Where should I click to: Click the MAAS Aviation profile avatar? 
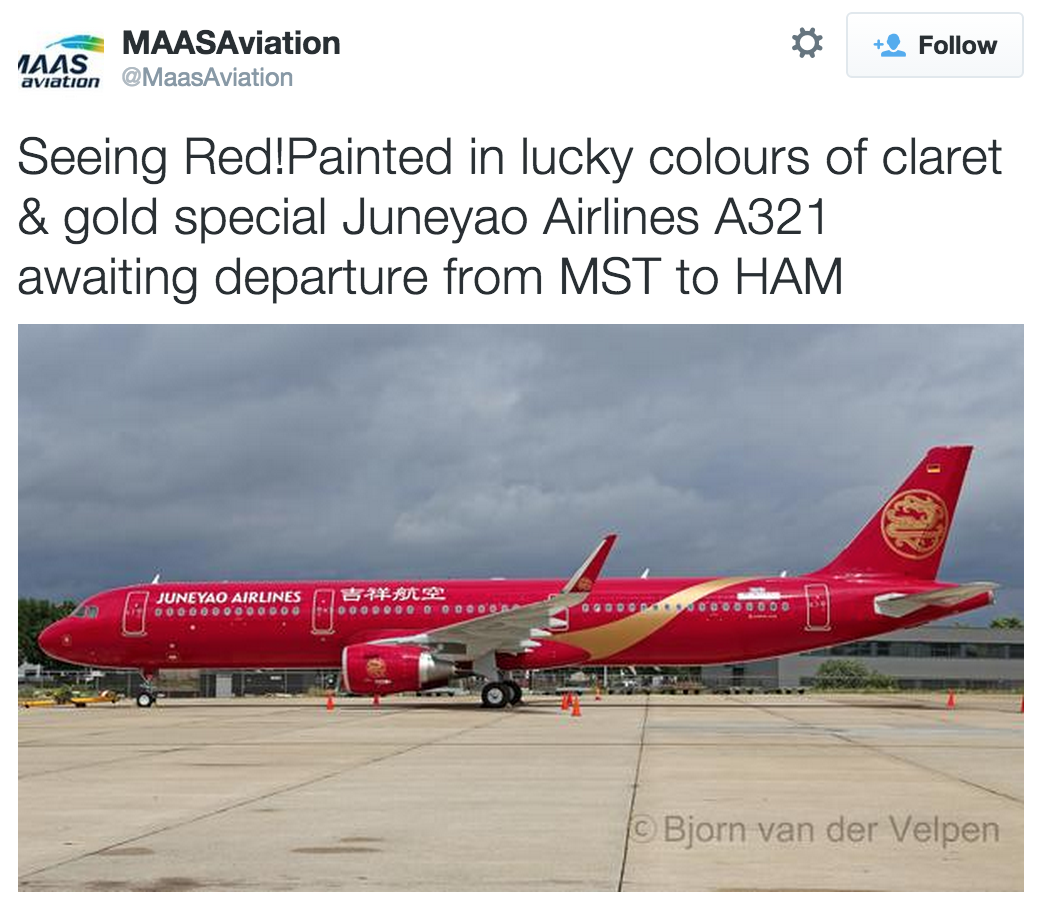60,61
